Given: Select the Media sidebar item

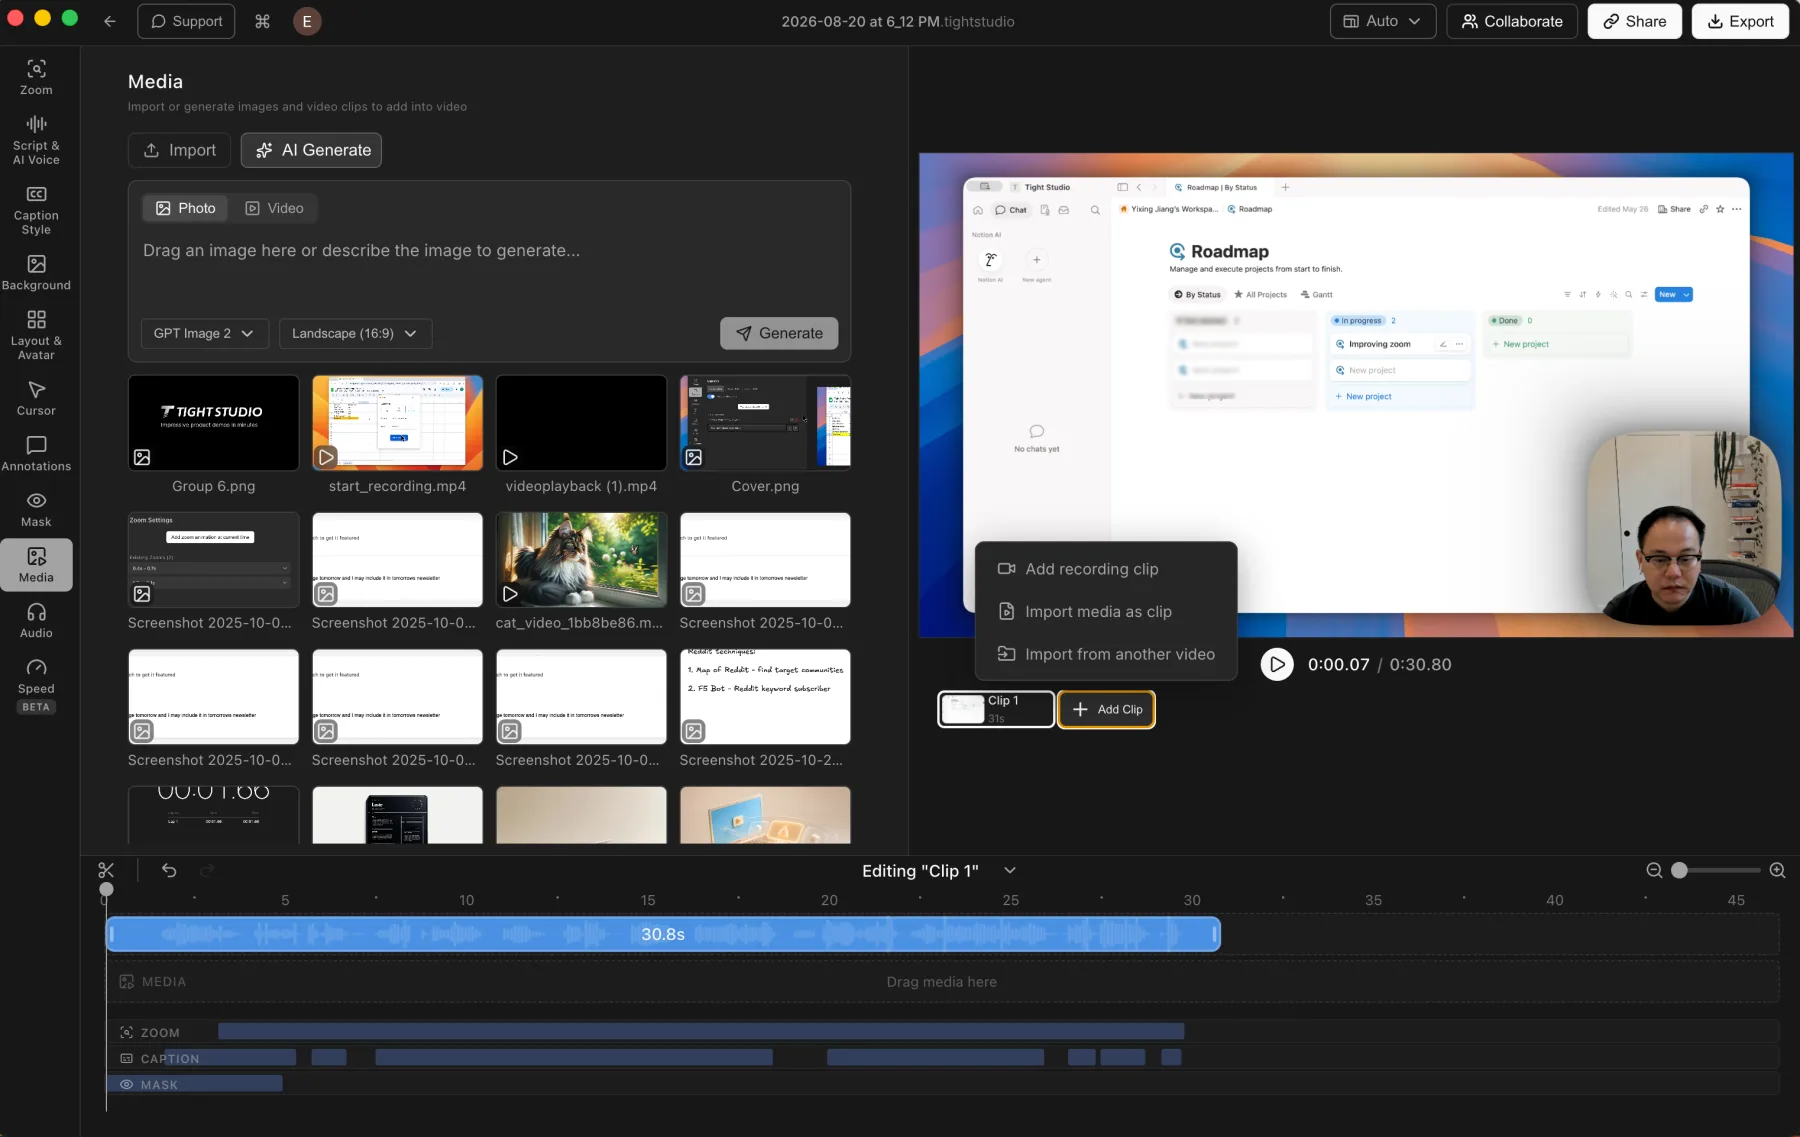Looking at the screenshot, I should [36, 565].
